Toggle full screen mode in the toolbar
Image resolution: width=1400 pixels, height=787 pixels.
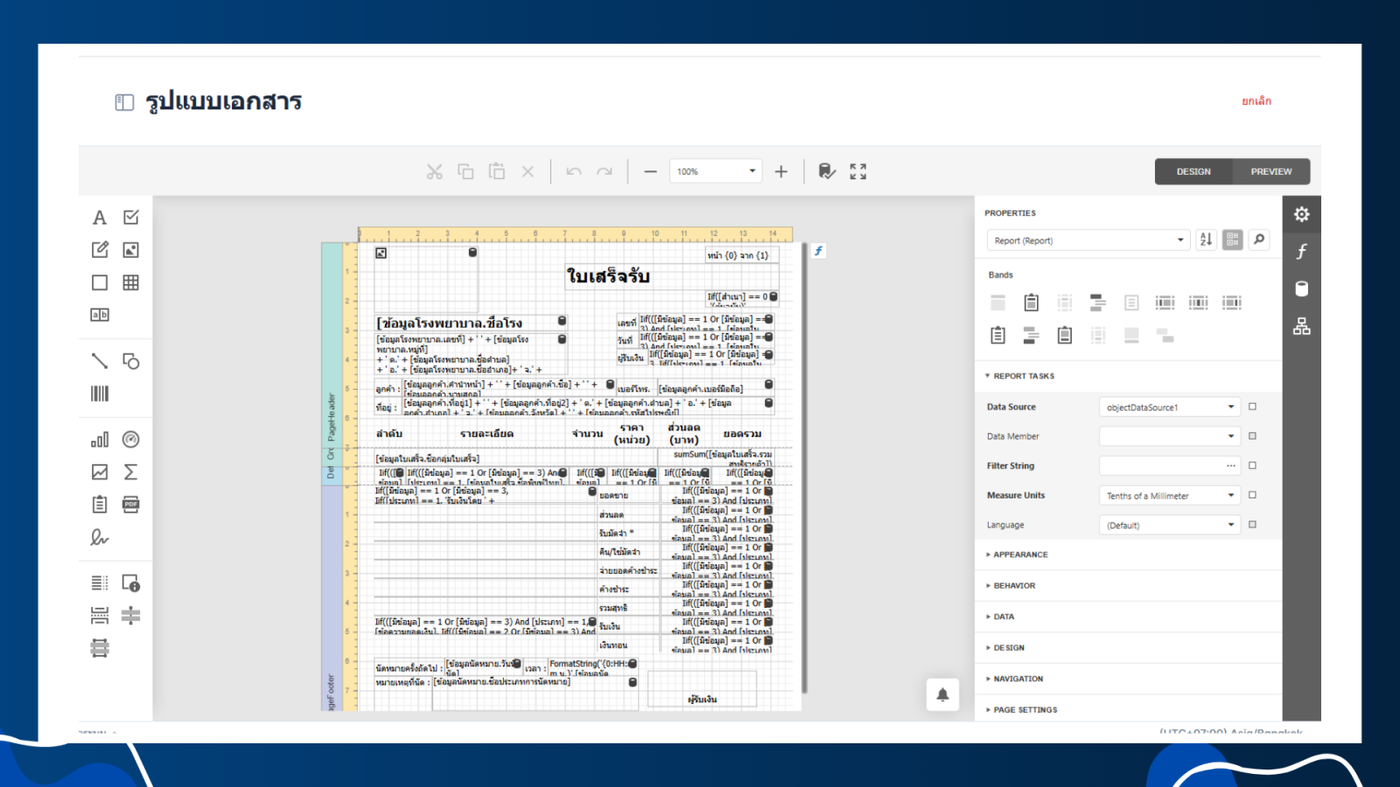point(858,172)
